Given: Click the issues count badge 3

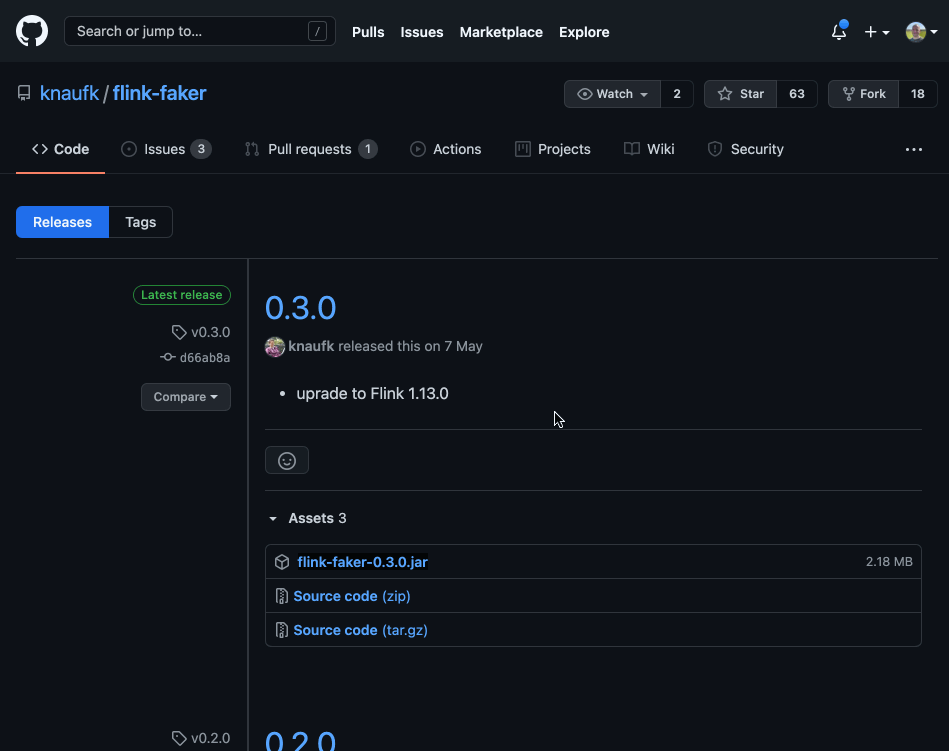Looking at the screenshot, I should point(201,149).
